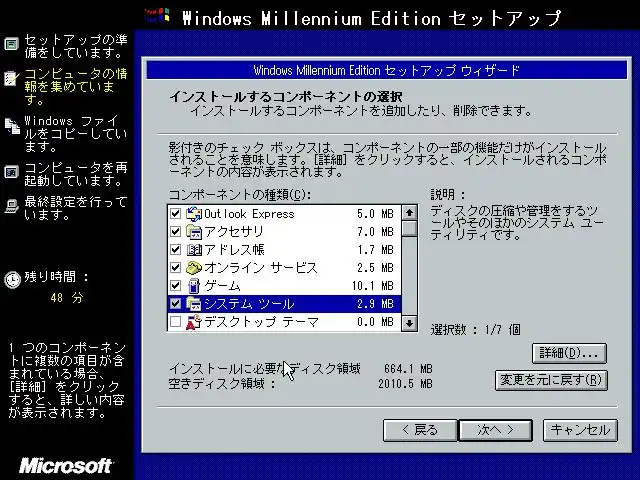Go back with < 戻る button

point(420,430)
